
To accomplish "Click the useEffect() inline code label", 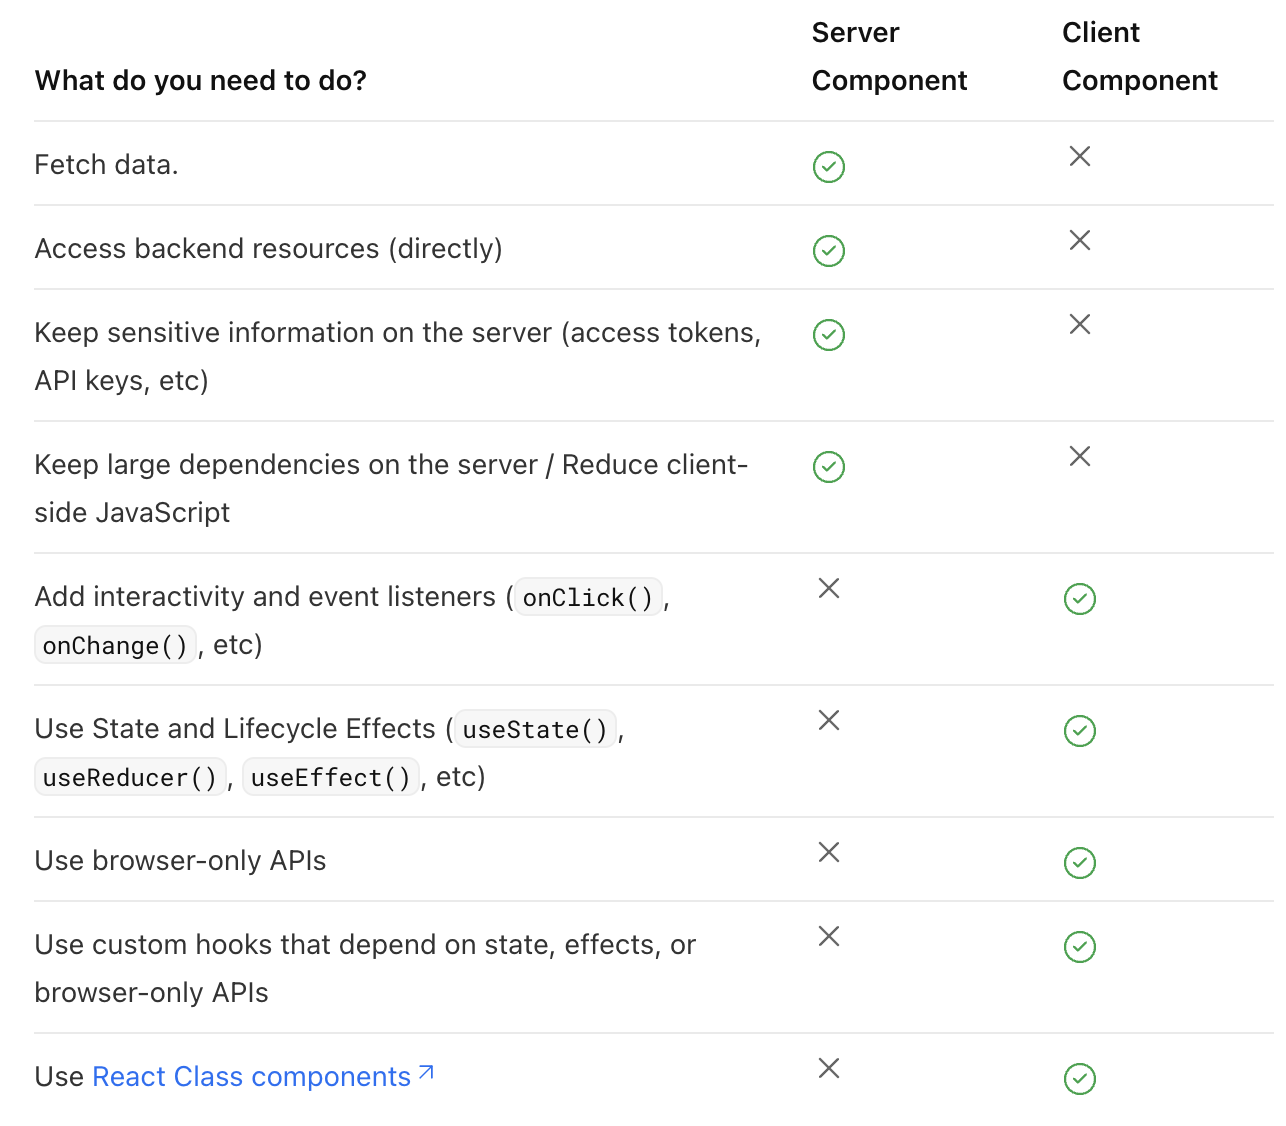I will click(x=330, y=778).
